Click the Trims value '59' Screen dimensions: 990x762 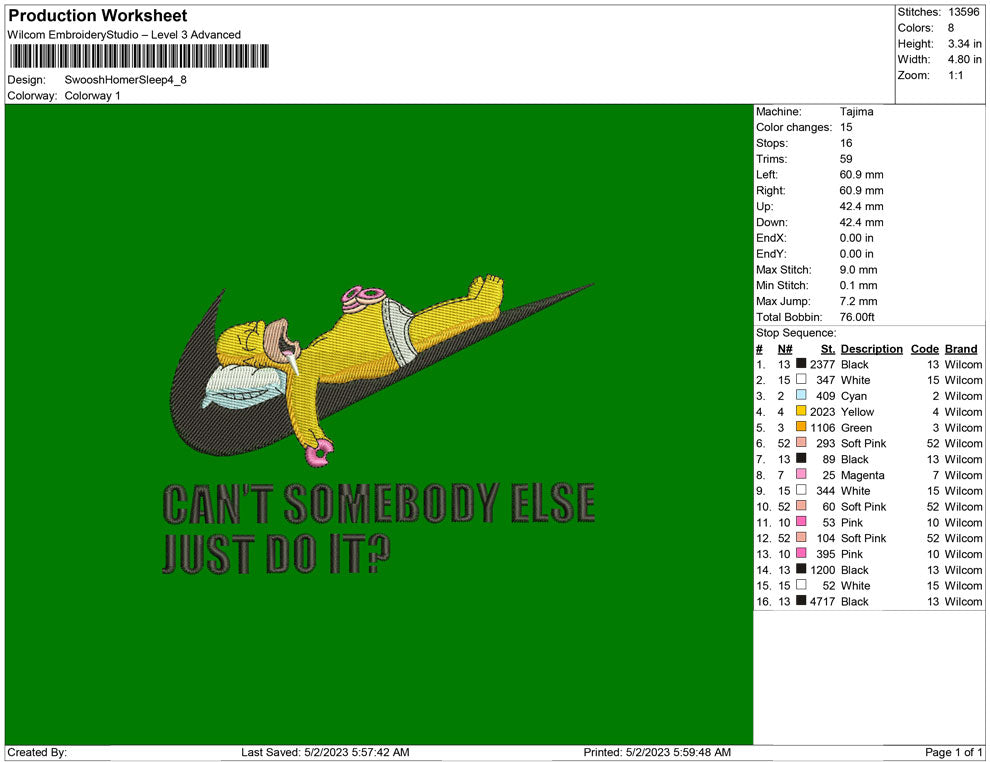coord(846,159)
